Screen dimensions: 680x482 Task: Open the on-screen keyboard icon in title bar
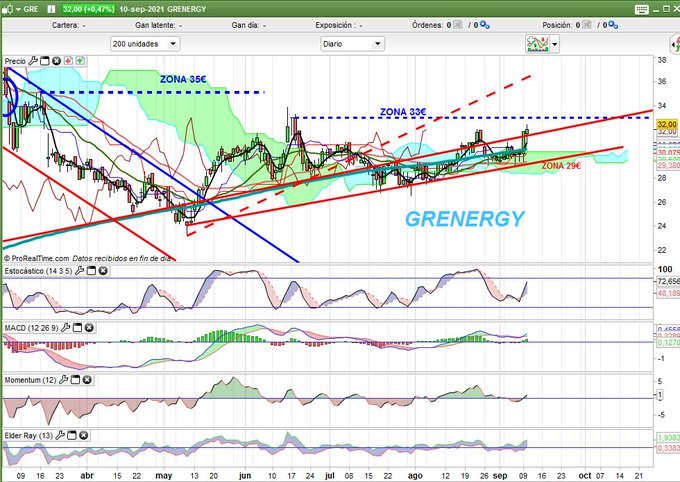point(642,9)
